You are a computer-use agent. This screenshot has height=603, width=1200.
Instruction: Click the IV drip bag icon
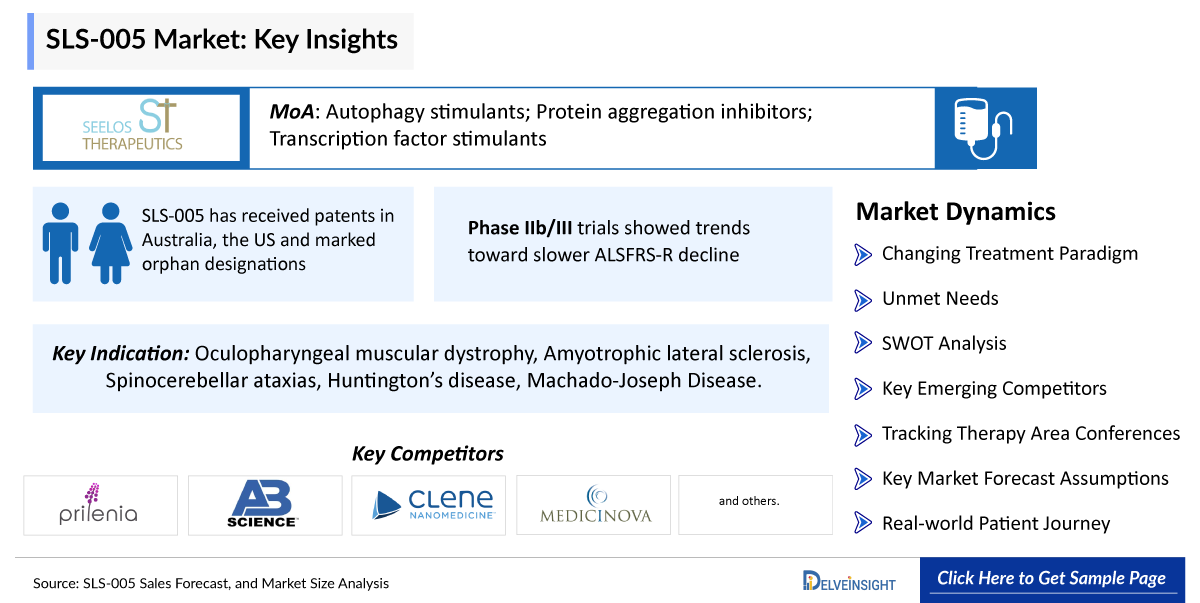click(984, 128)
